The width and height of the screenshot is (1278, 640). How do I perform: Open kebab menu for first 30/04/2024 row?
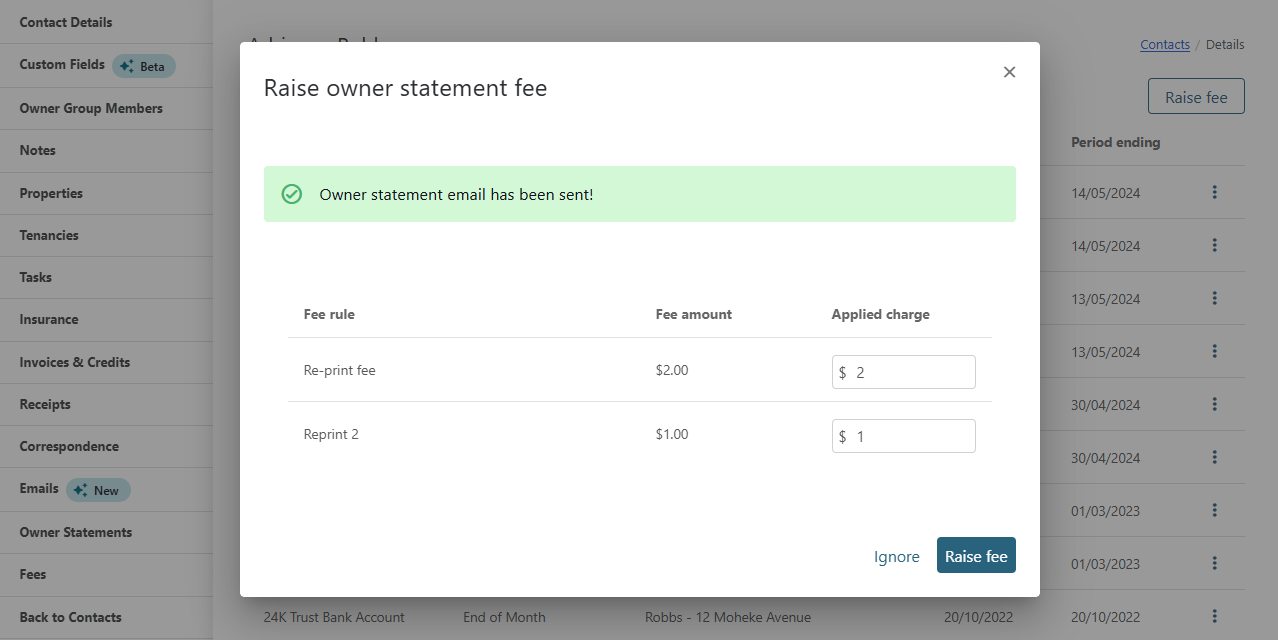coord(1214,404)
